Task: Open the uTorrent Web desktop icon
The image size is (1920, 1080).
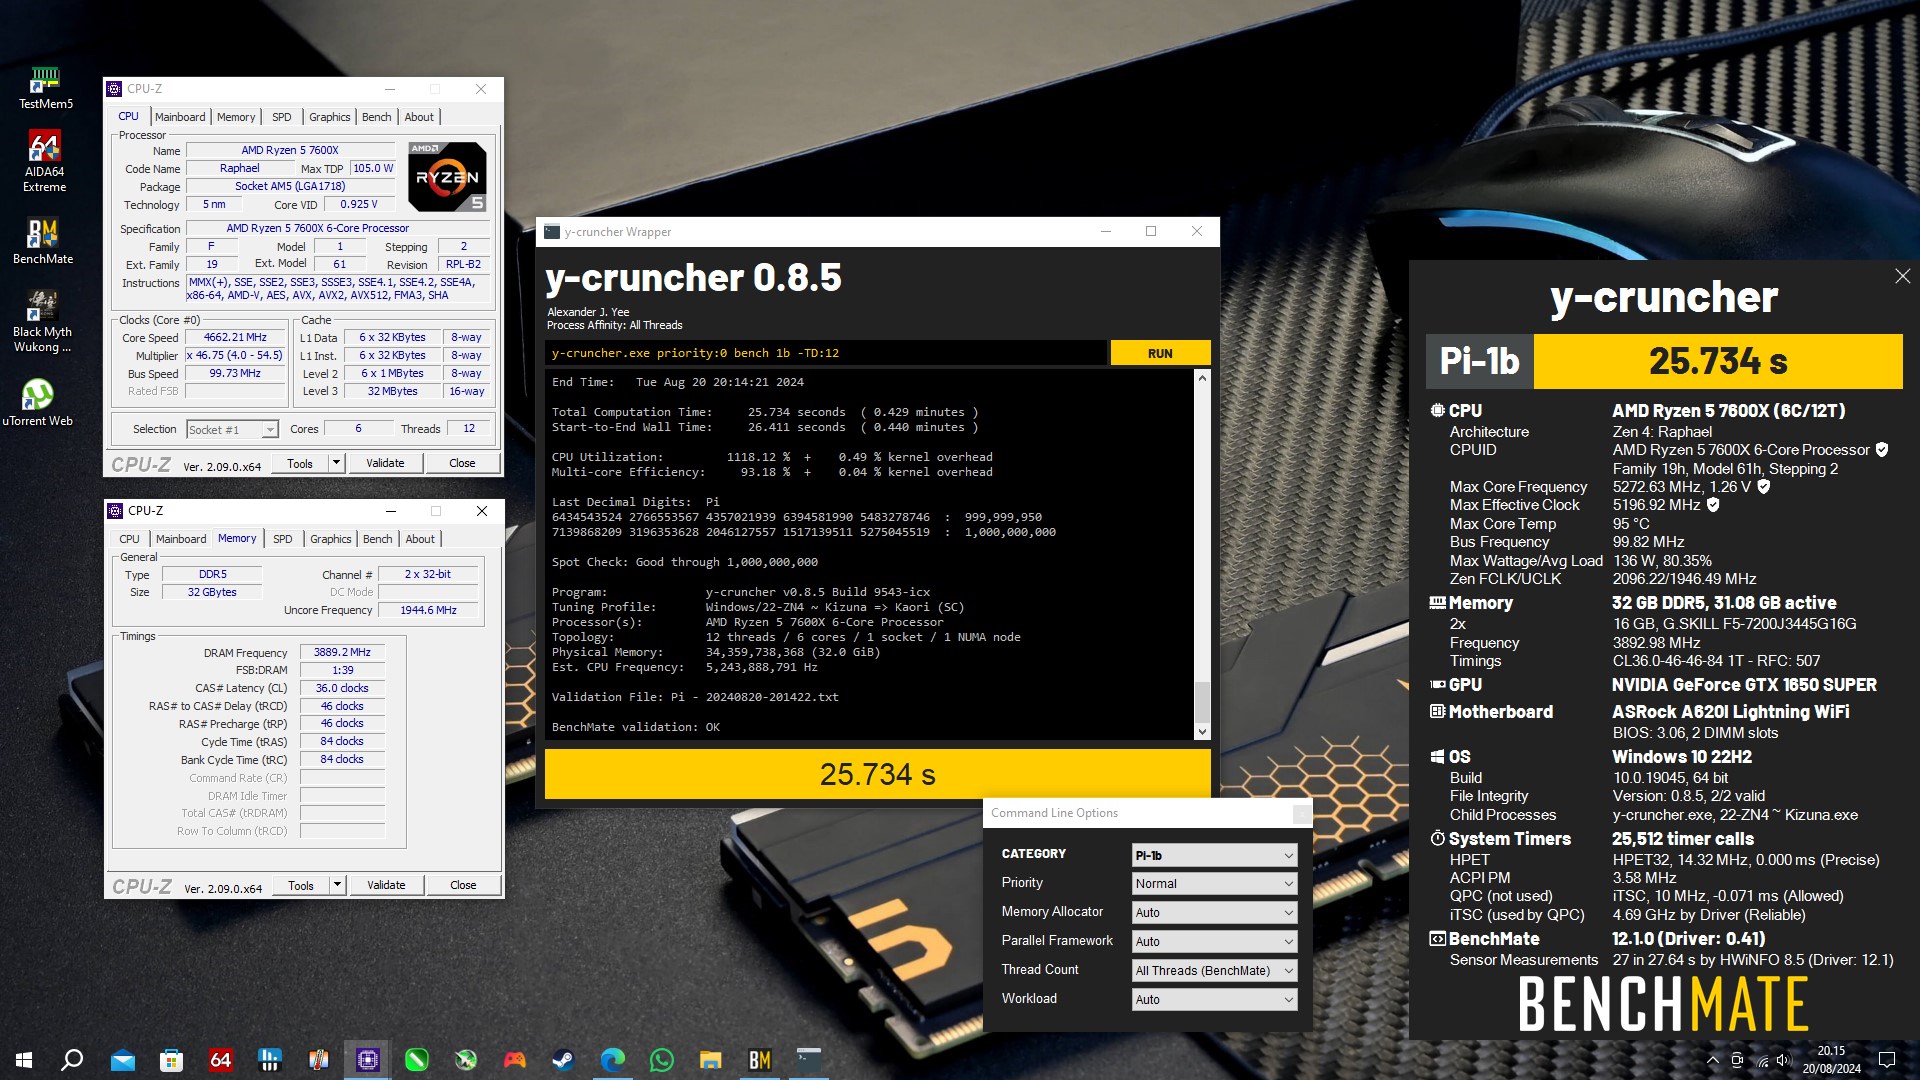Action: point(38,402)
